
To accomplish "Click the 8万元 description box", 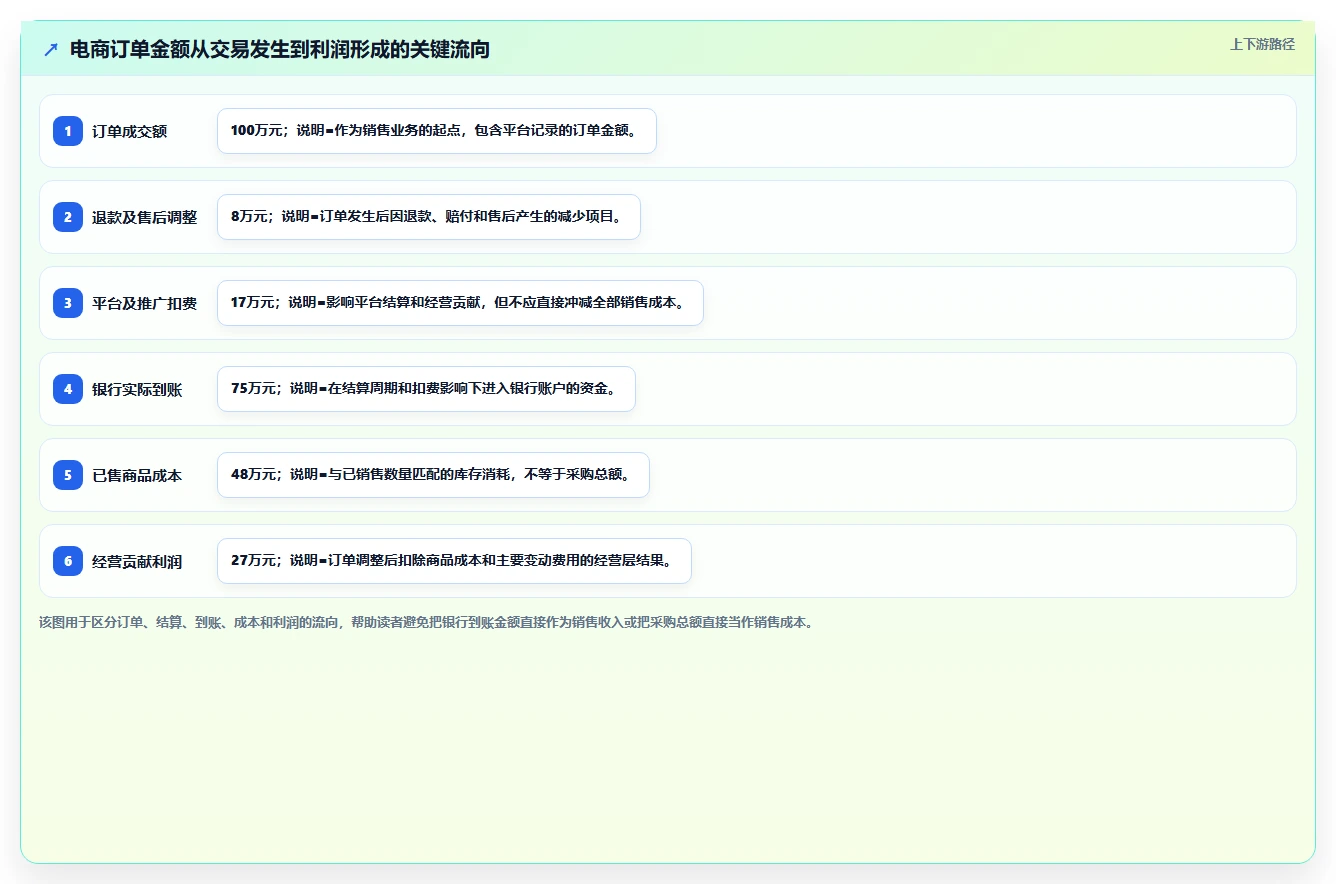I will (429, 217).
